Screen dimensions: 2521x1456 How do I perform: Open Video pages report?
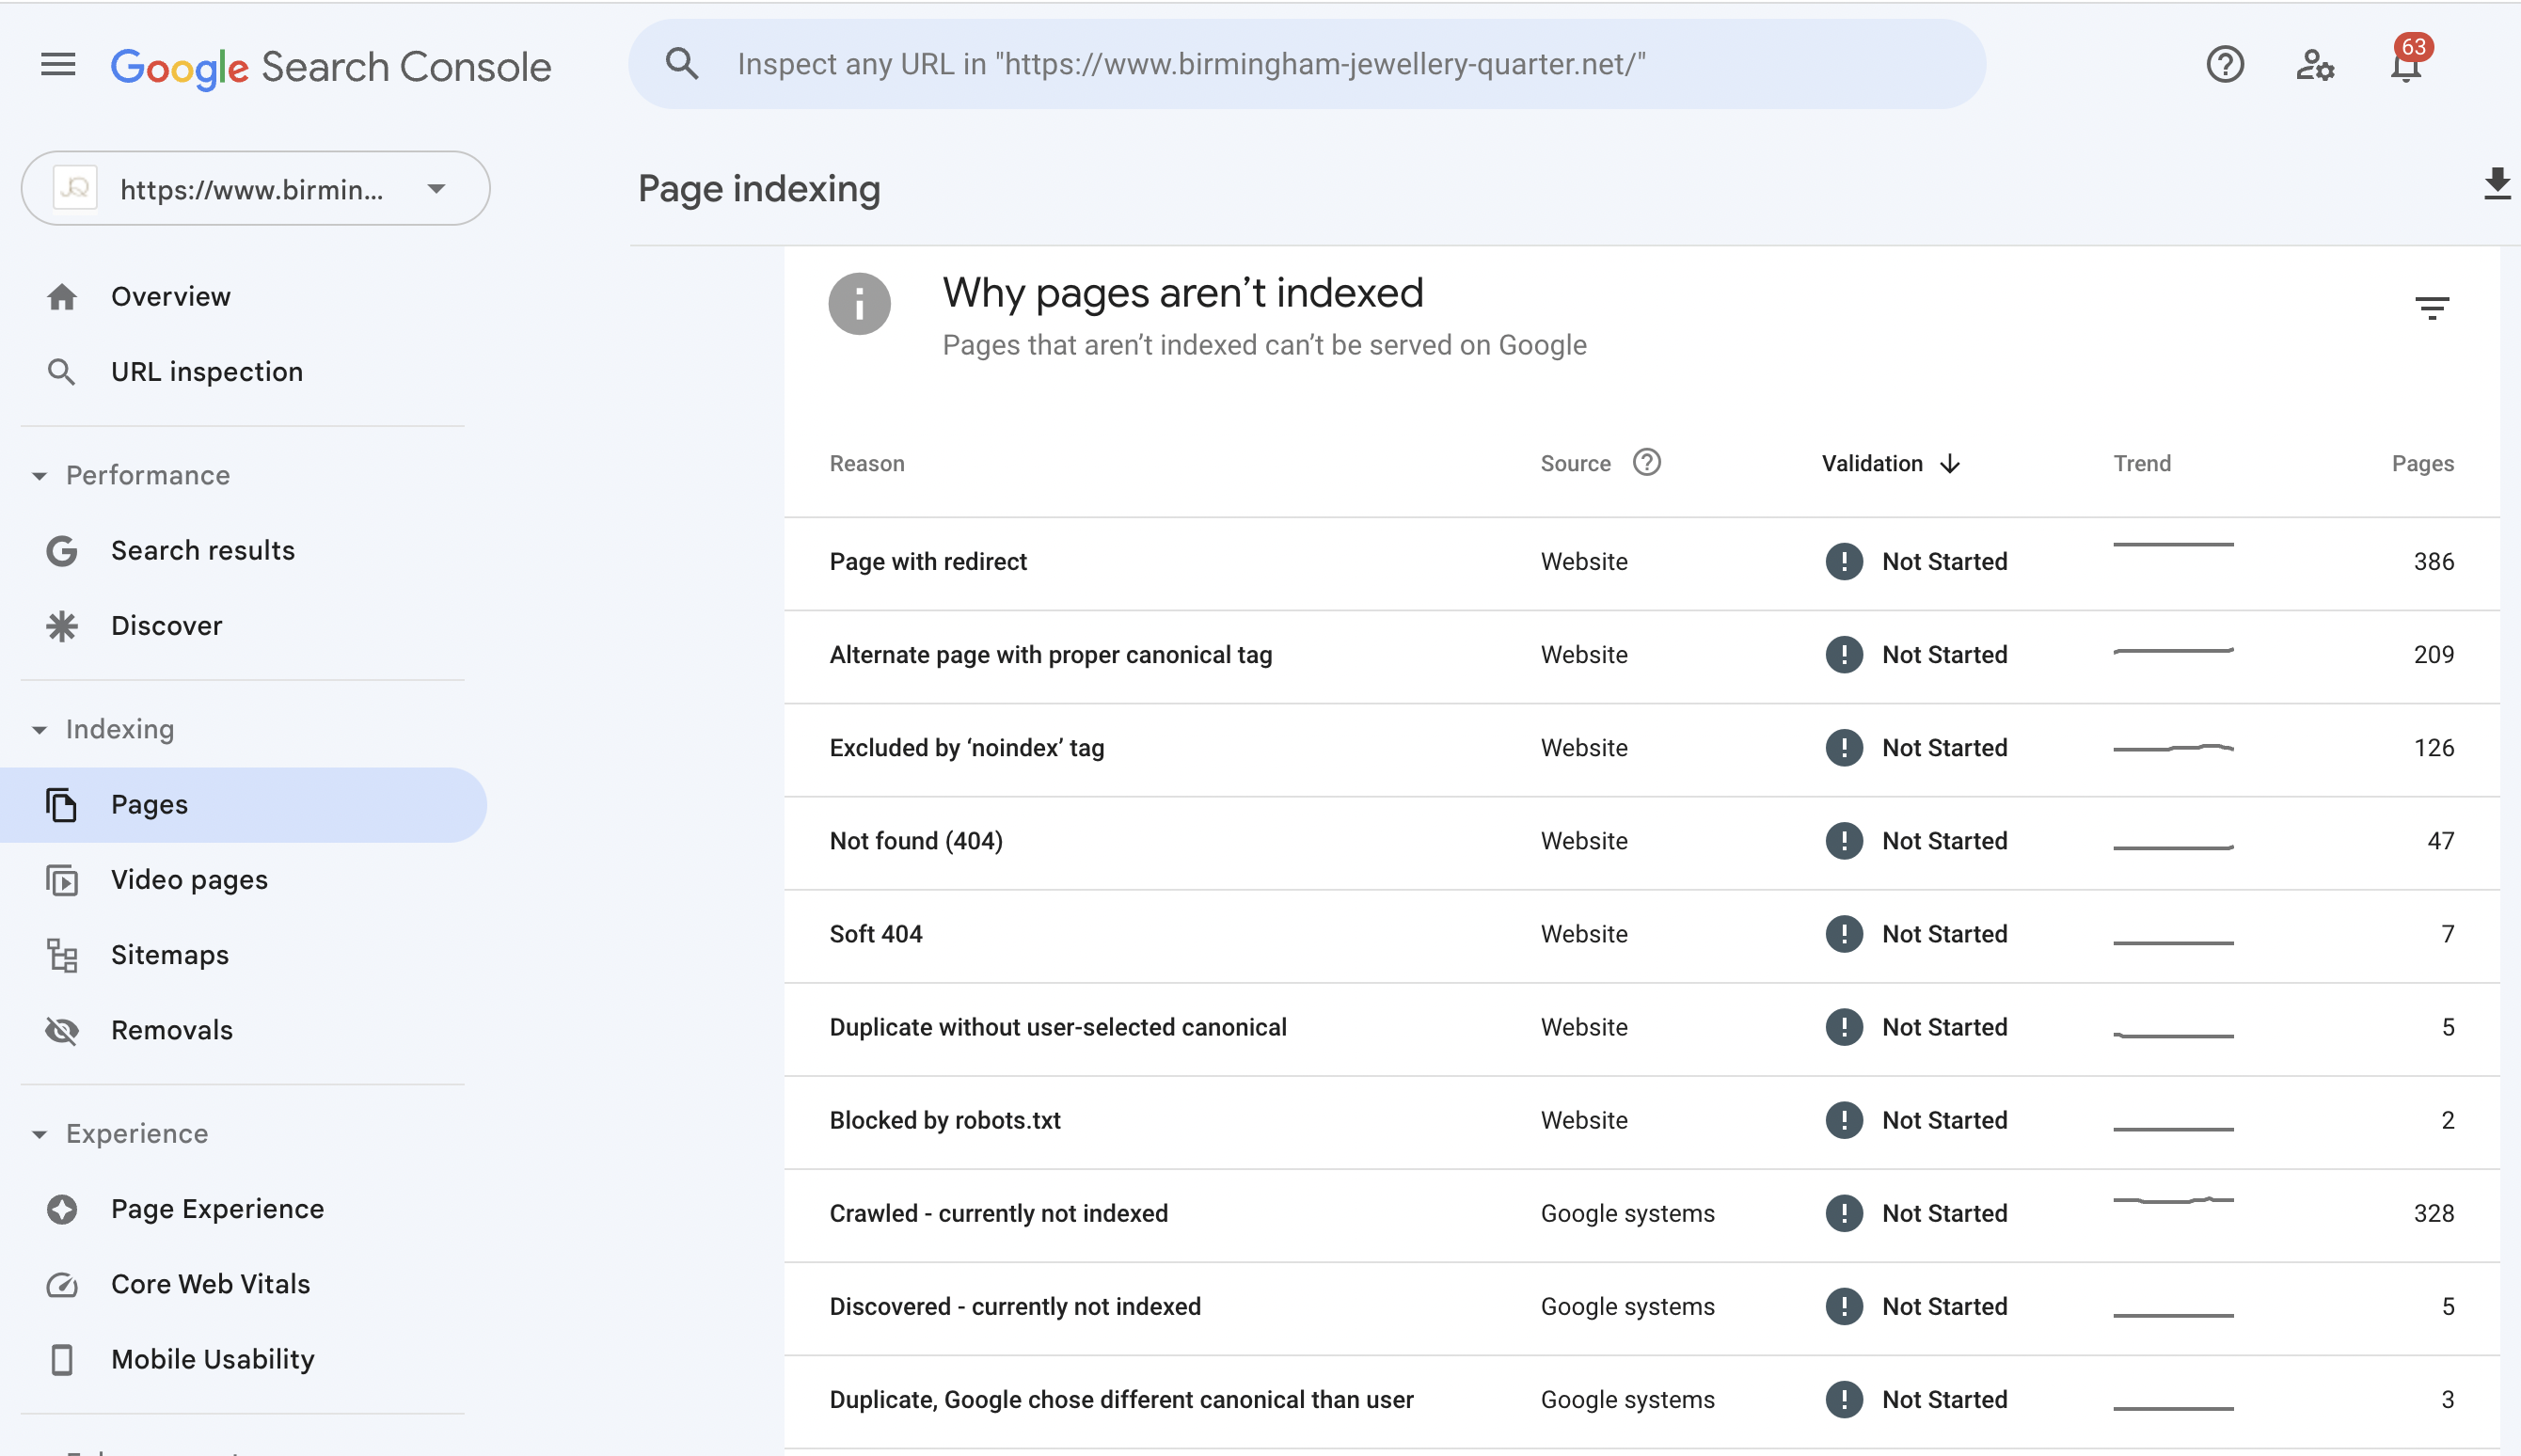tap(243, 880)
